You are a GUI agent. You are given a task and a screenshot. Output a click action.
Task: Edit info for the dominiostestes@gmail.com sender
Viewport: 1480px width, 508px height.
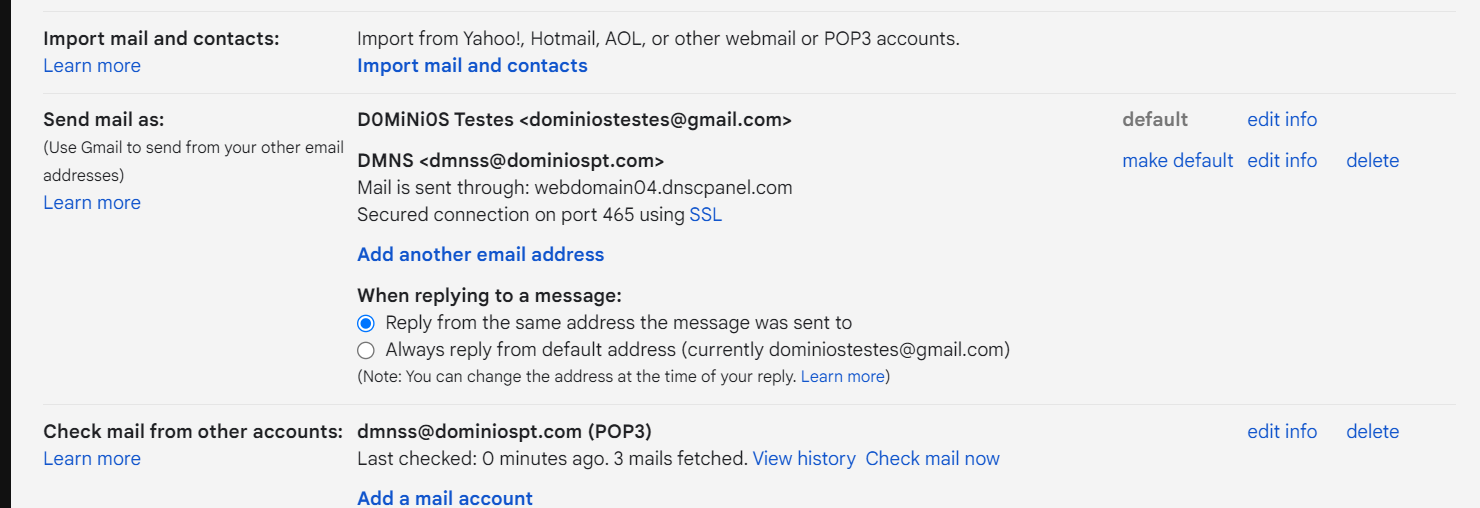point(1282,120)
